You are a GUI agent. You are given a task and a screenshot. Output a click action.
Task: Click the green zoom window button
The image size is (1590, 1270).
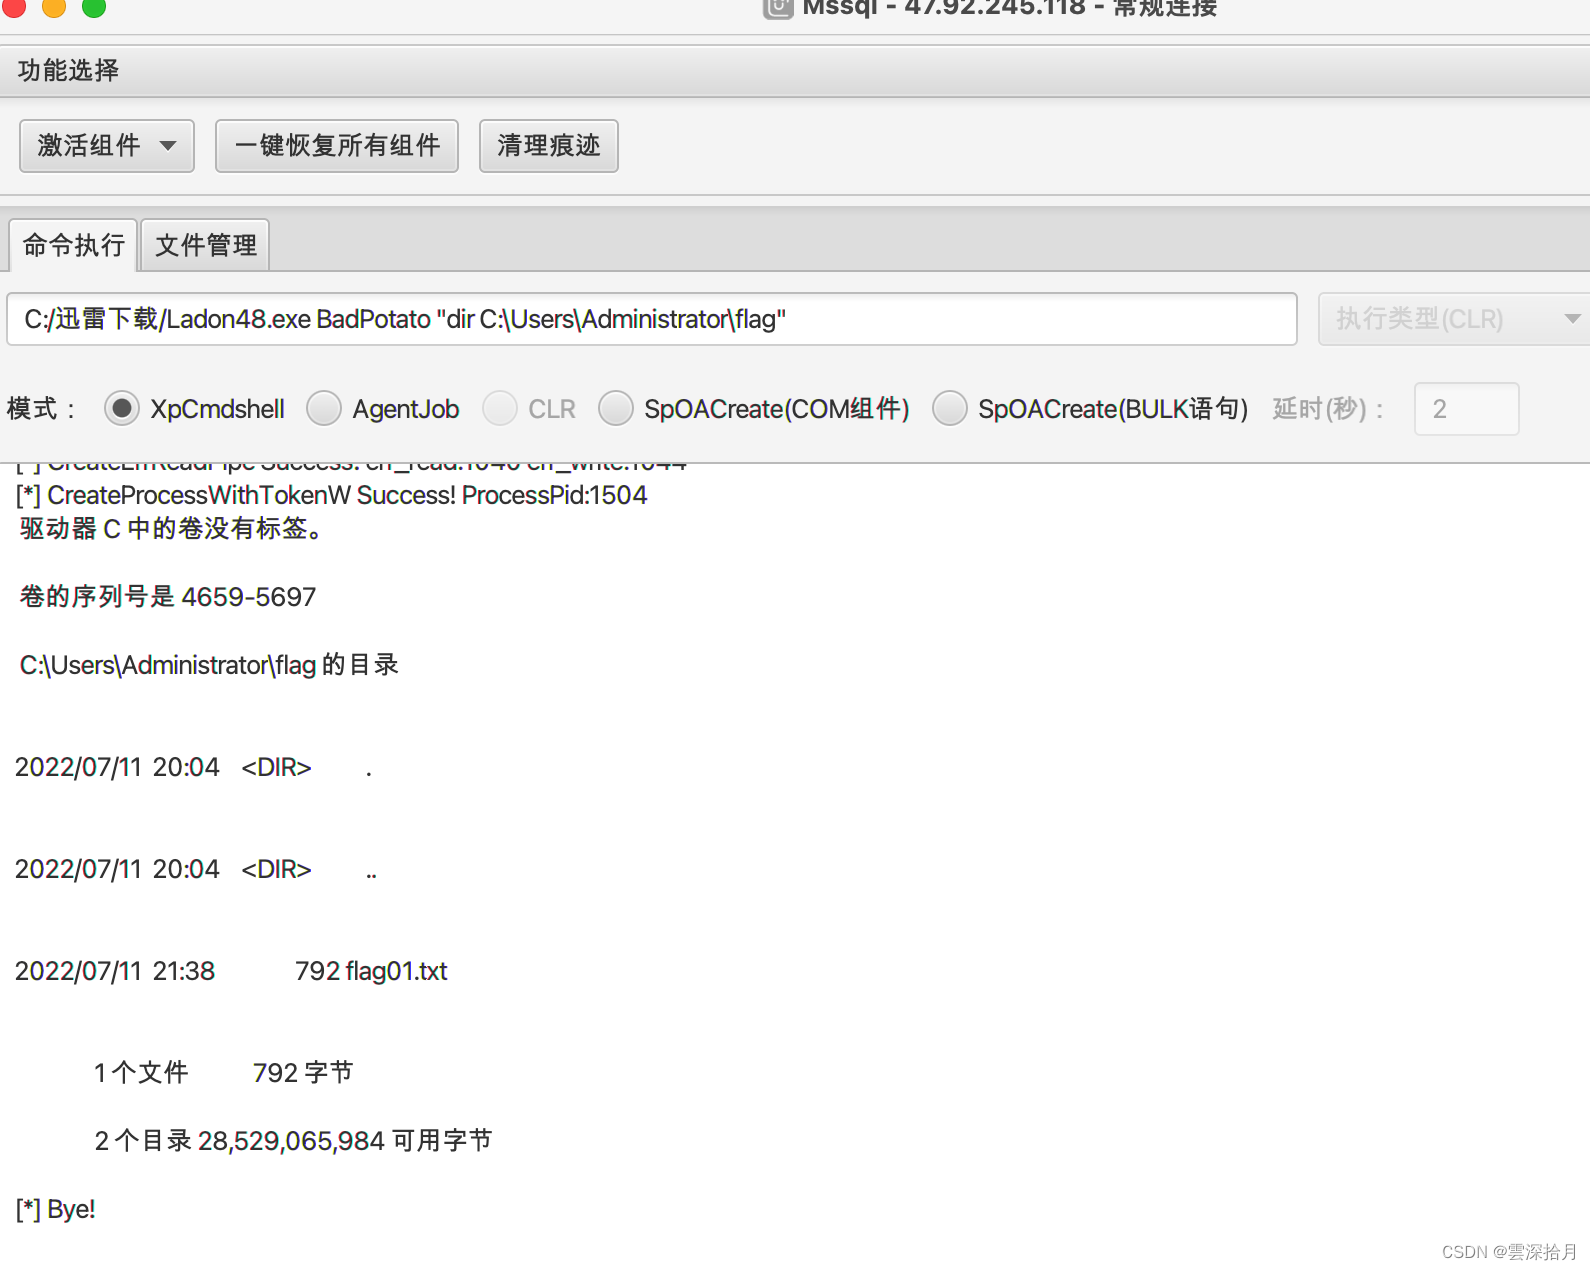94,6
